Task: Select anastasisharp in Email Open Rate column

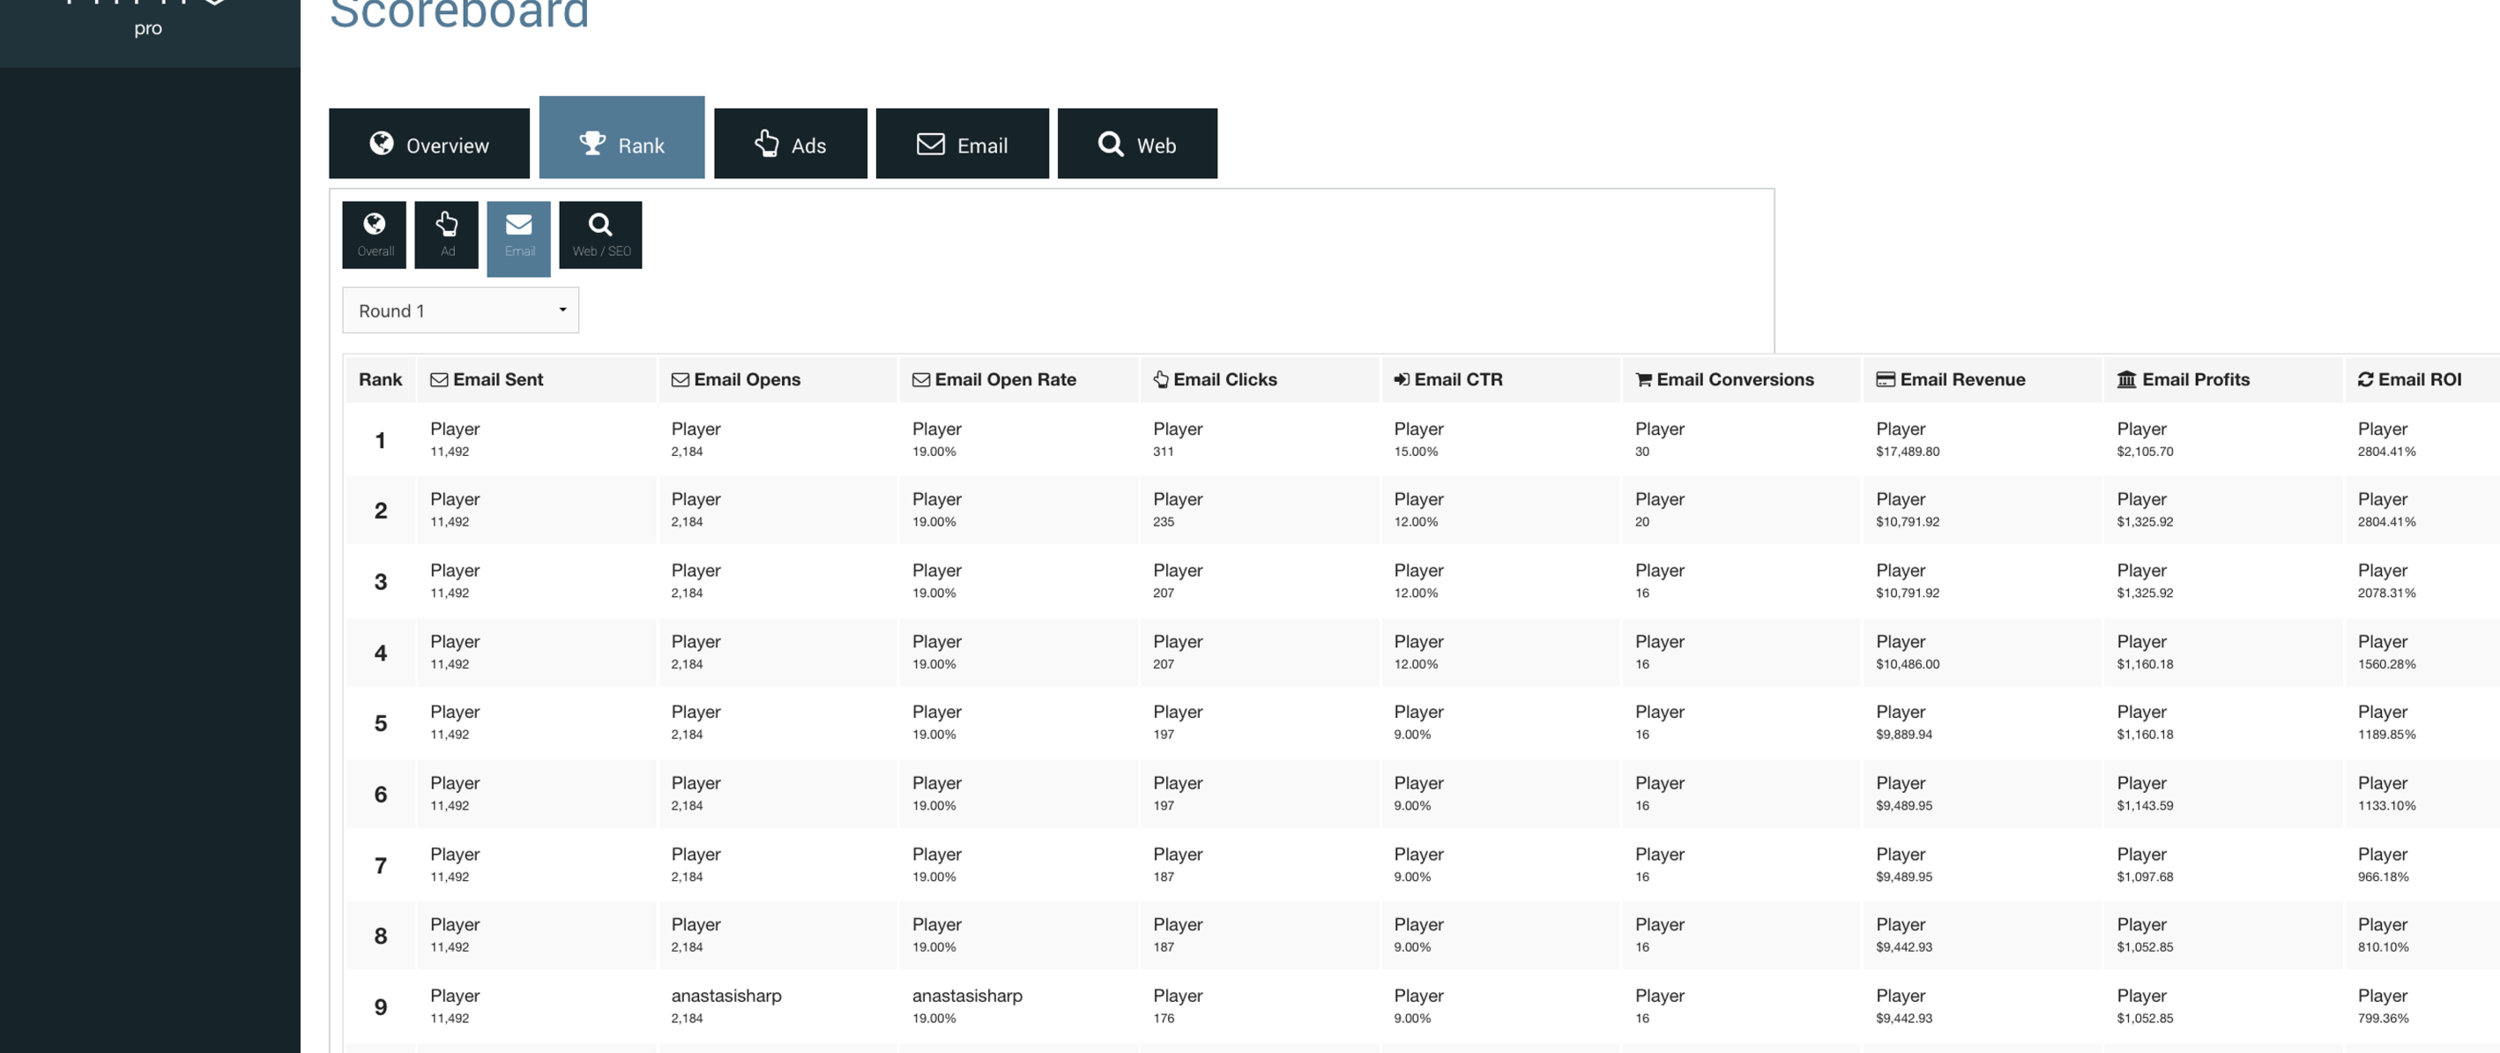Action: [967, 996]
